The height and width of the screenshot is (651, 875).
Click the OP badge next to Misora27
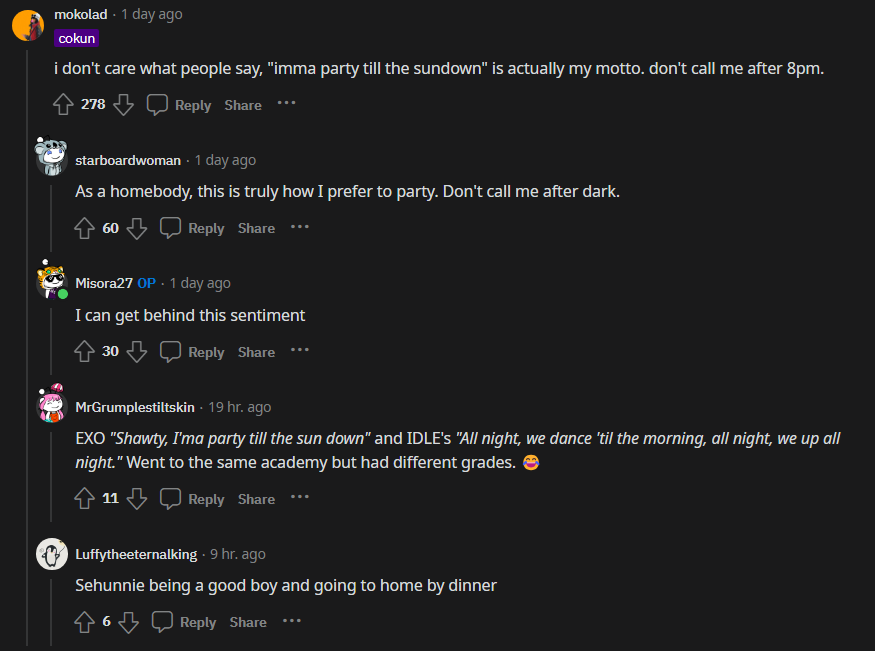[x=146, y=283]
